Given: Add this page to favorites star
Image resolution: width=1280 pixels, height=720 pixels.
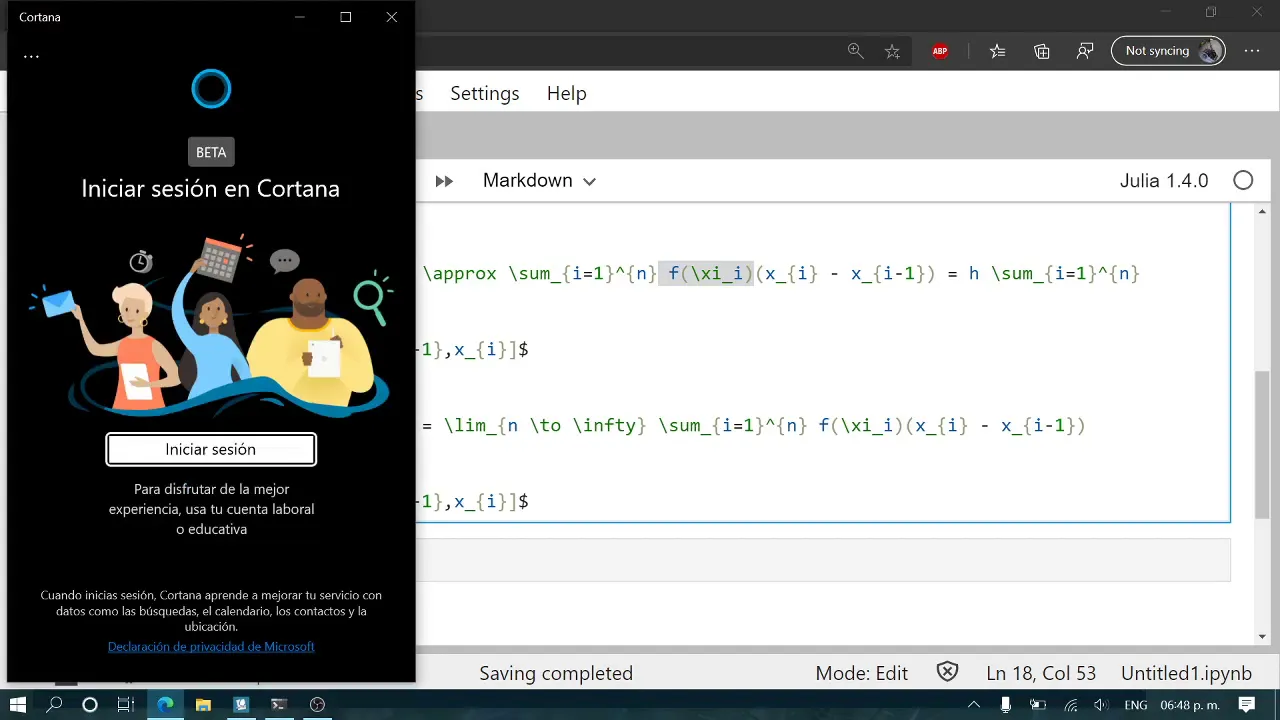Looking at the screenshot, I should 892,51.
